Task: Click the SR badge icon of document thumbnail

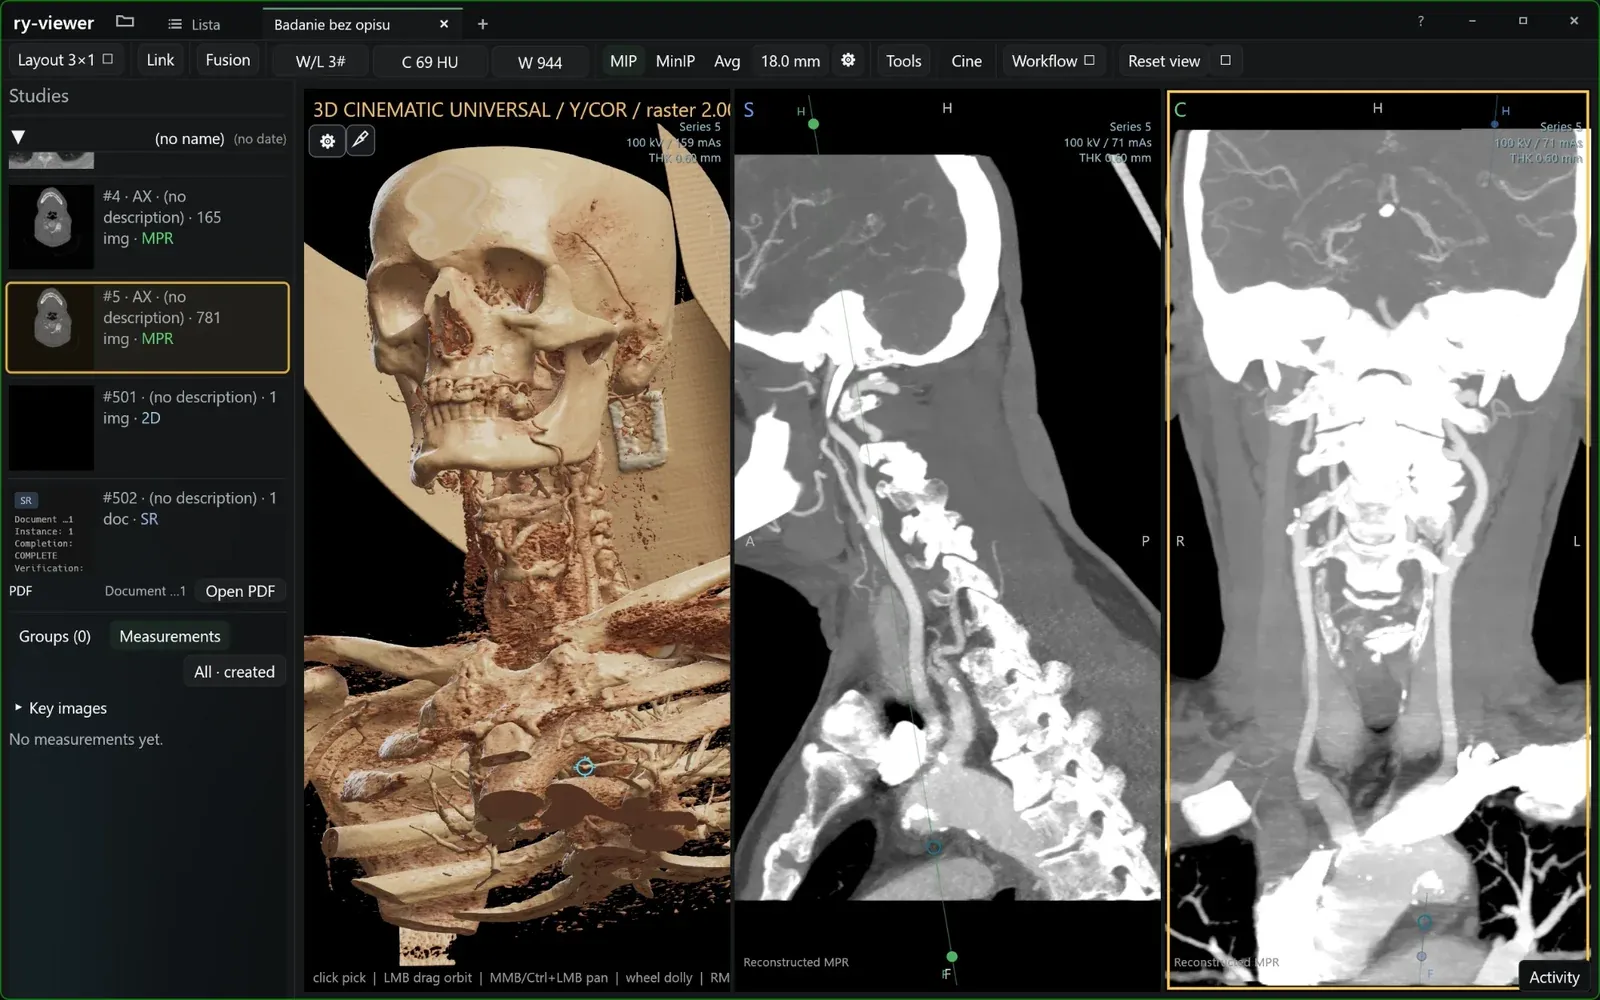Action: (x=26, y=500)
